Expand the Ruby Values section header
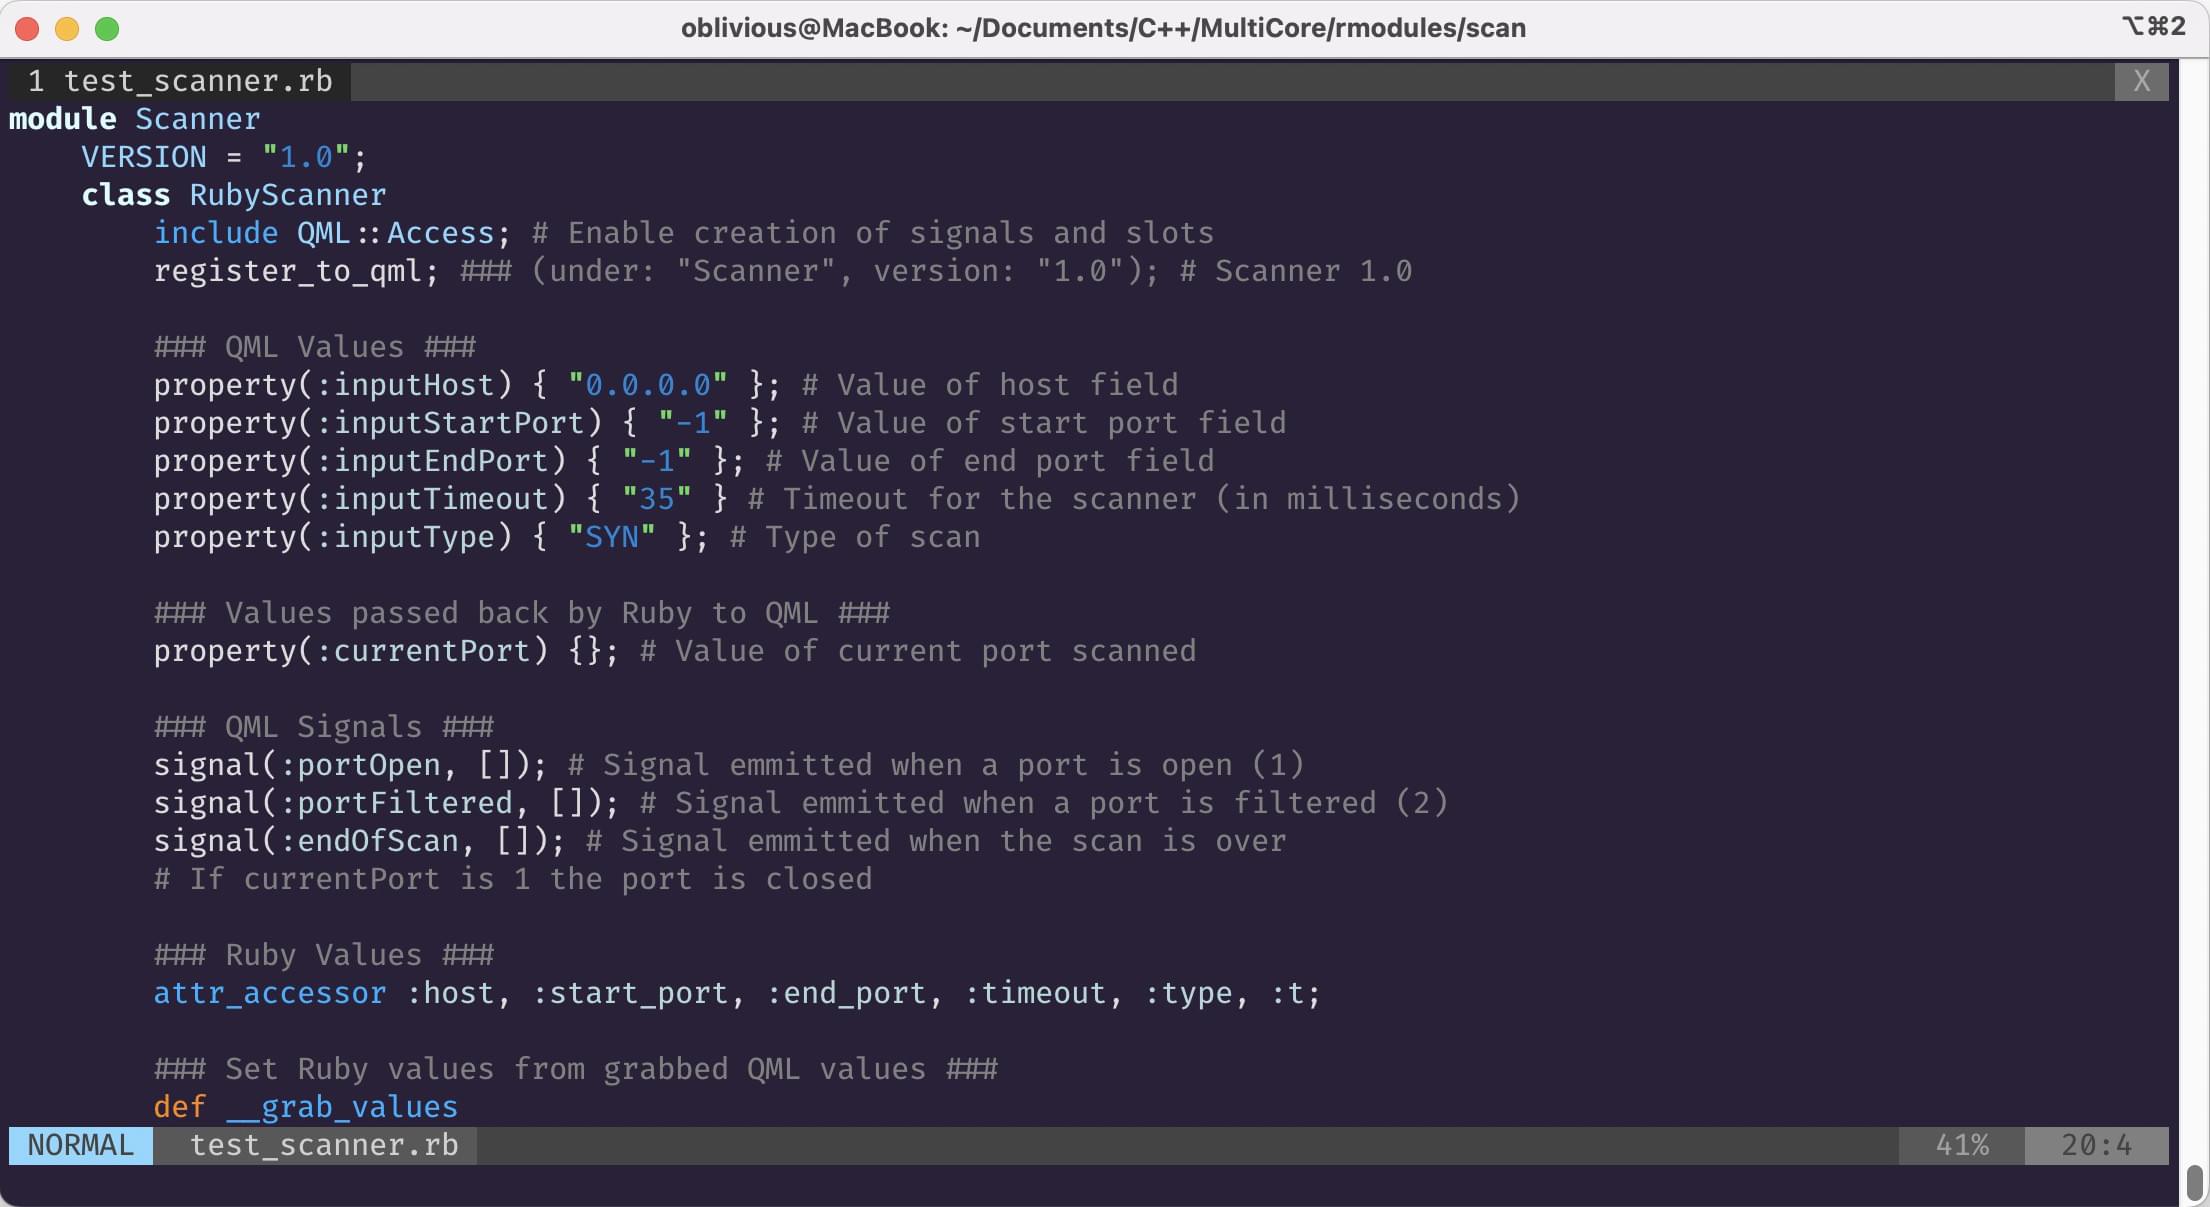Image resolution: width=2210 pixels, height=1207 pixels. [x=321, y=953]
